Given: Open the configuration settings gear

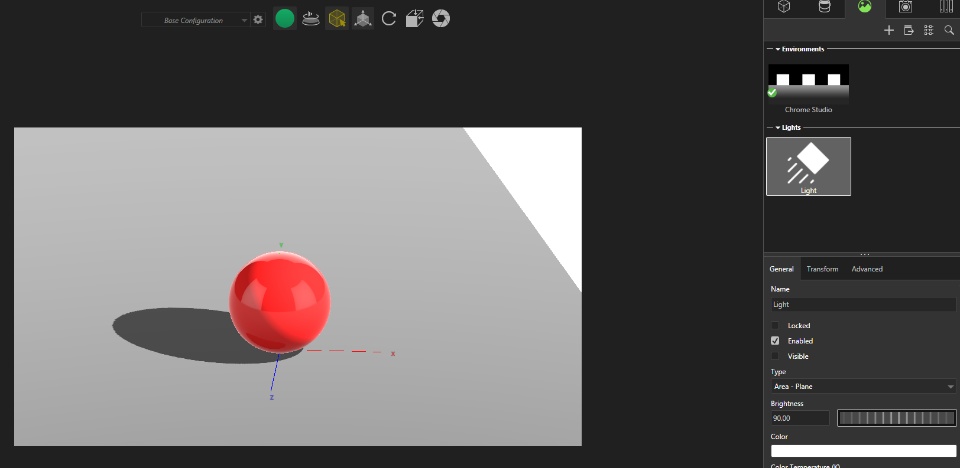Looking at the screenshot, I should [258, 20].
